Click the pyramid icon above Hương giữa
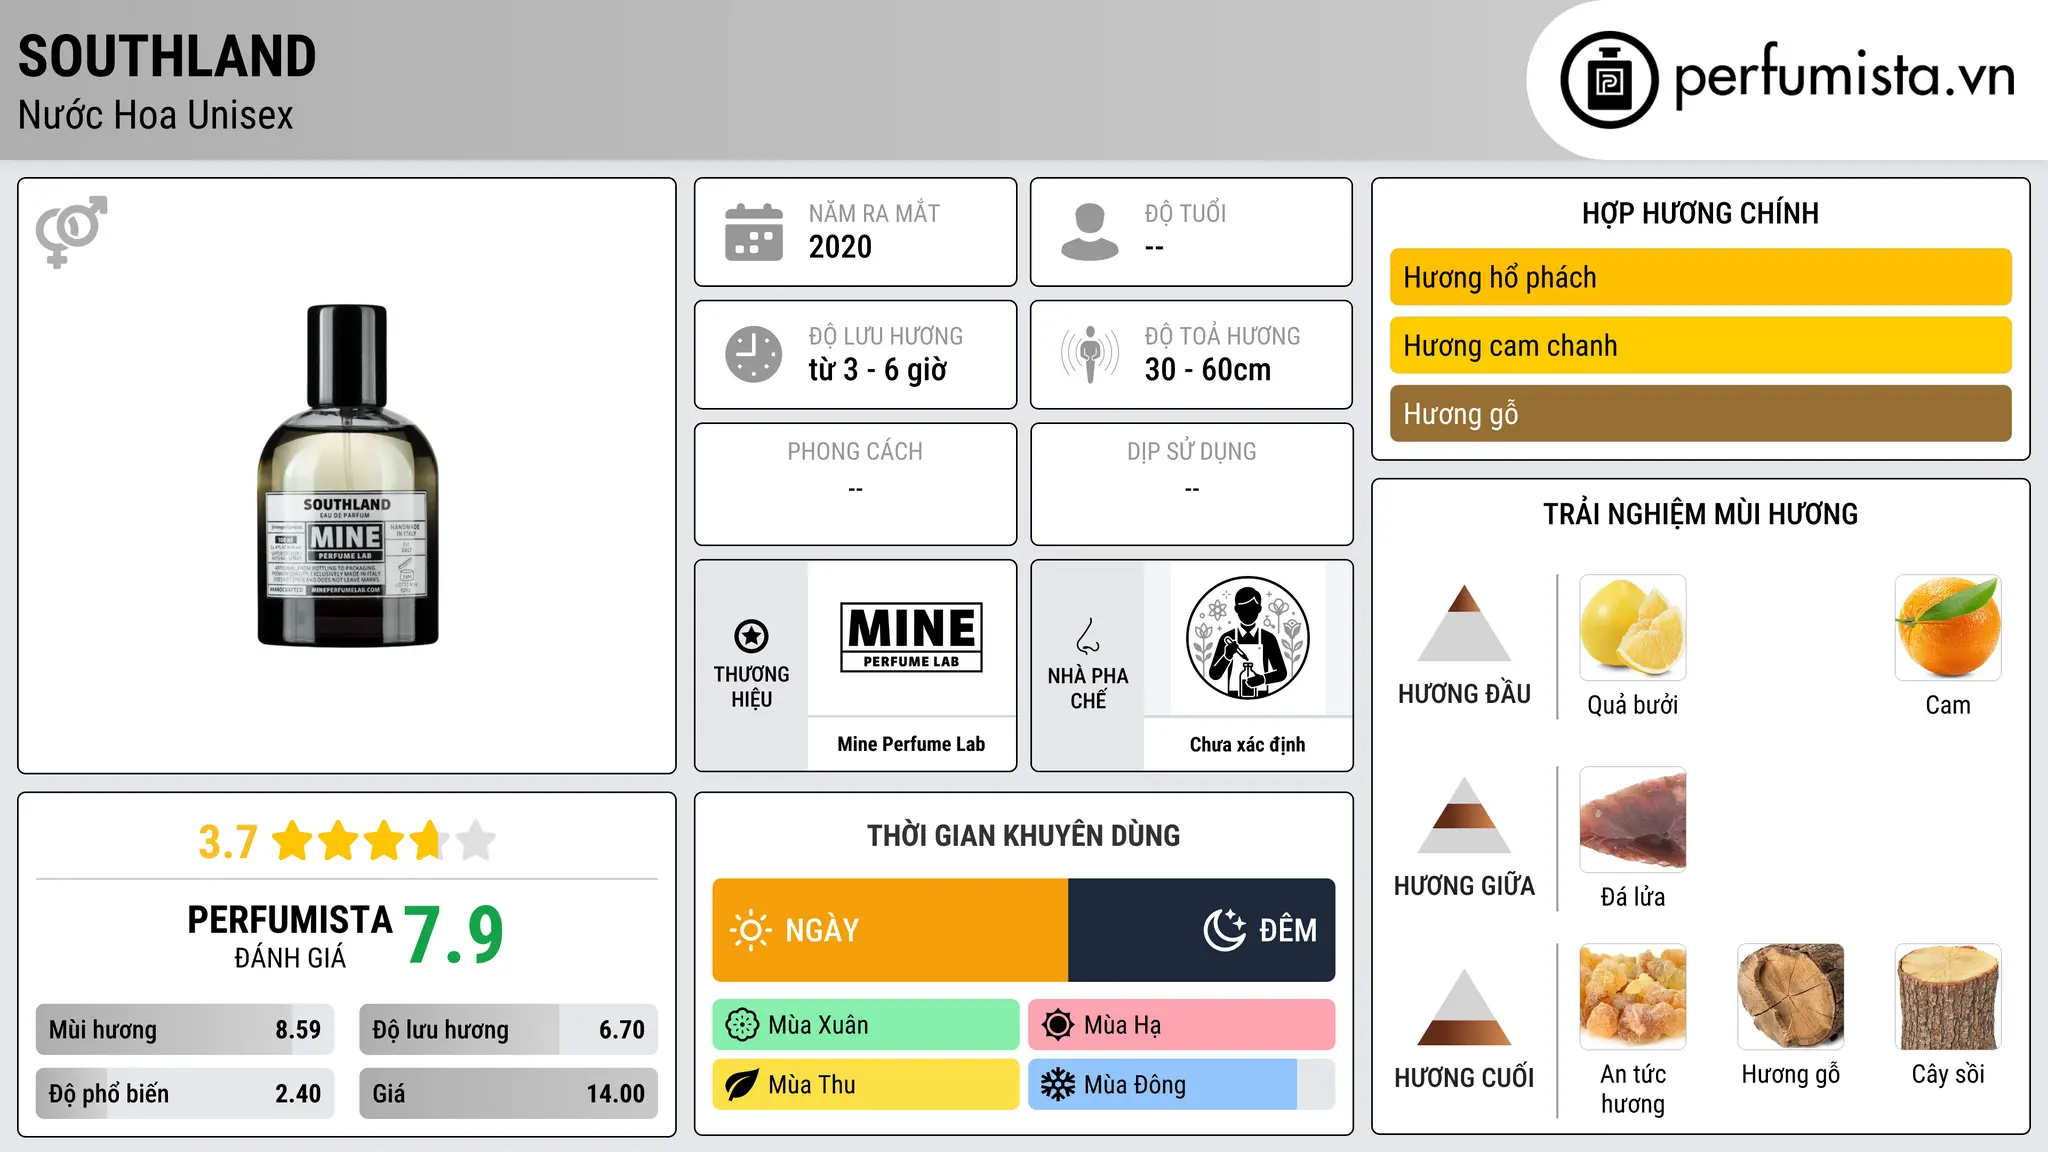2048x1152 pixels. coord(1464,815)
